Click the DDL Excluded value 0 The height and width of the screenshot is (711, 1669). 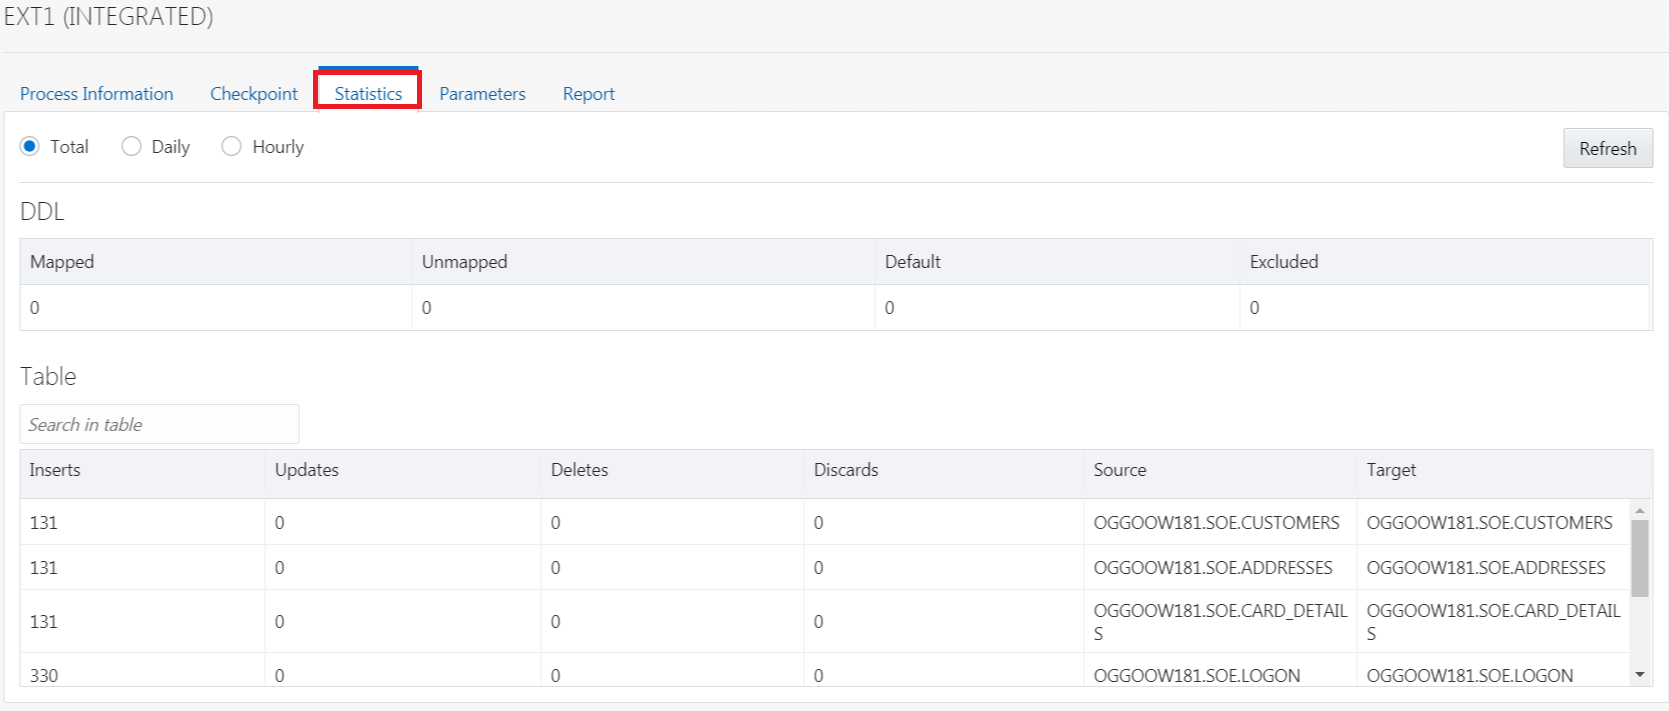1255,308
